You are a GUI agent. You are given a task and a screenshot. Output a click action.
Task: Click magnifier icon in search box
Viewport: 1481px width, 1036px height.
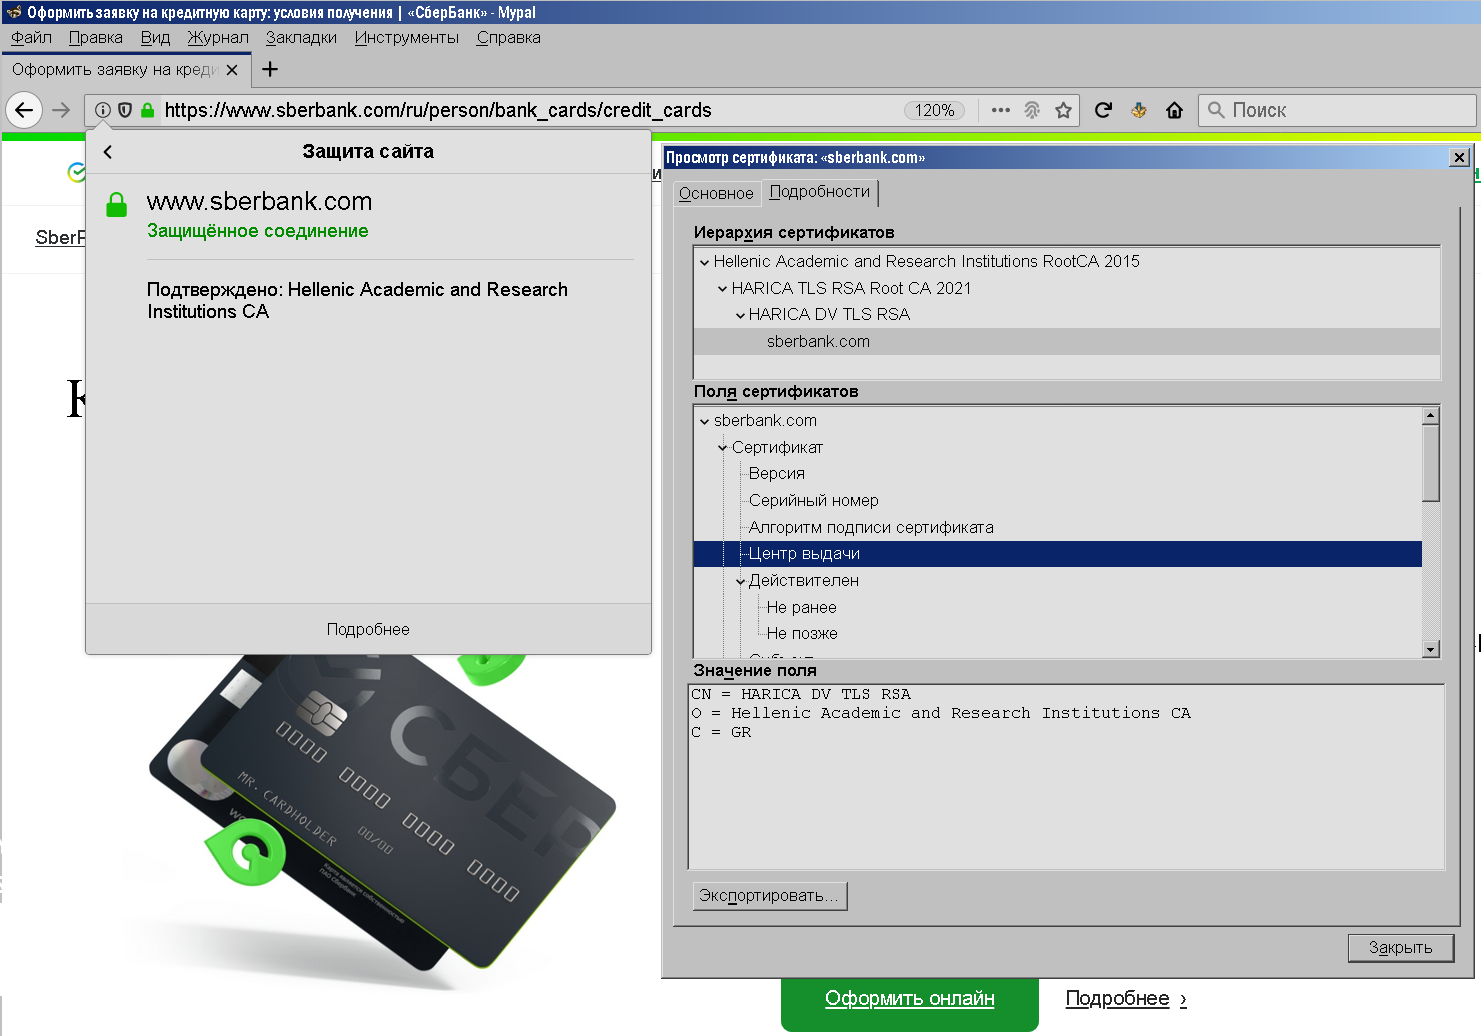[1216, 110]
